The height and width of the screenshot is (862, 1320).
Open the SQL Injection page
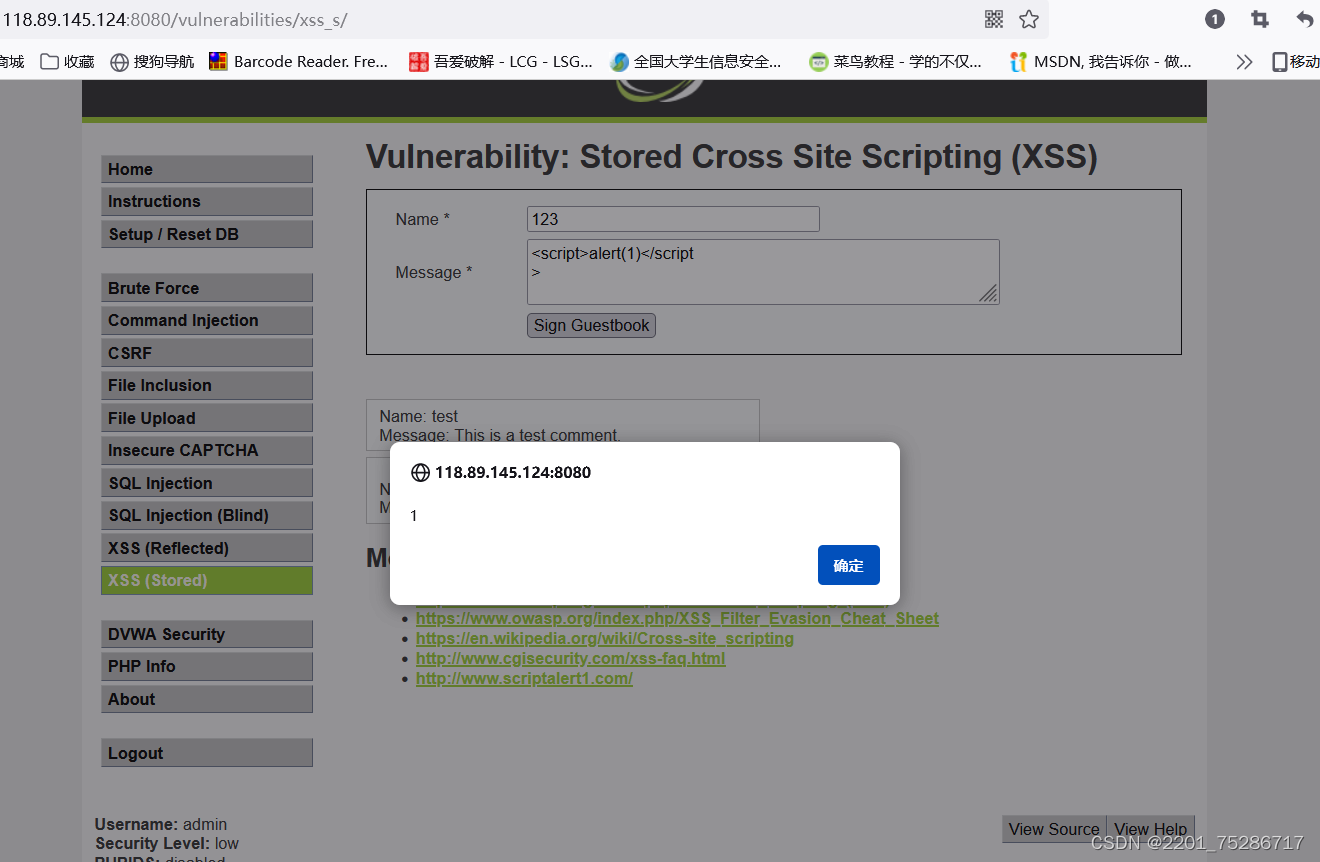click(x=207, y=483)
